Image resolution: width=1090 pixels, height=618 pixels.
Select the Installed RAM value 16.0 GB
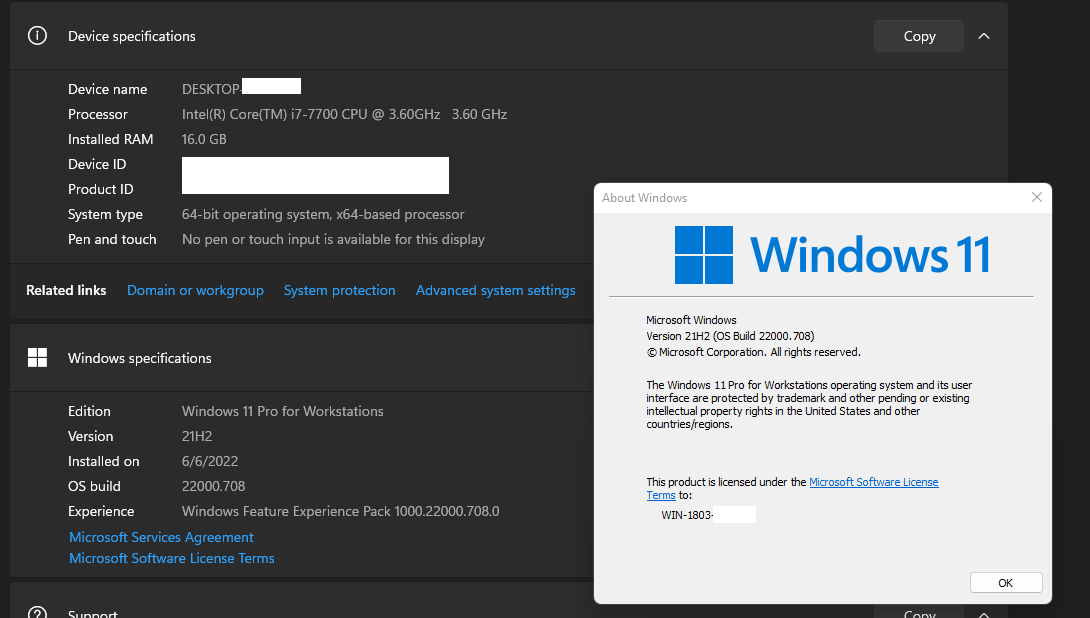[204, 139]
